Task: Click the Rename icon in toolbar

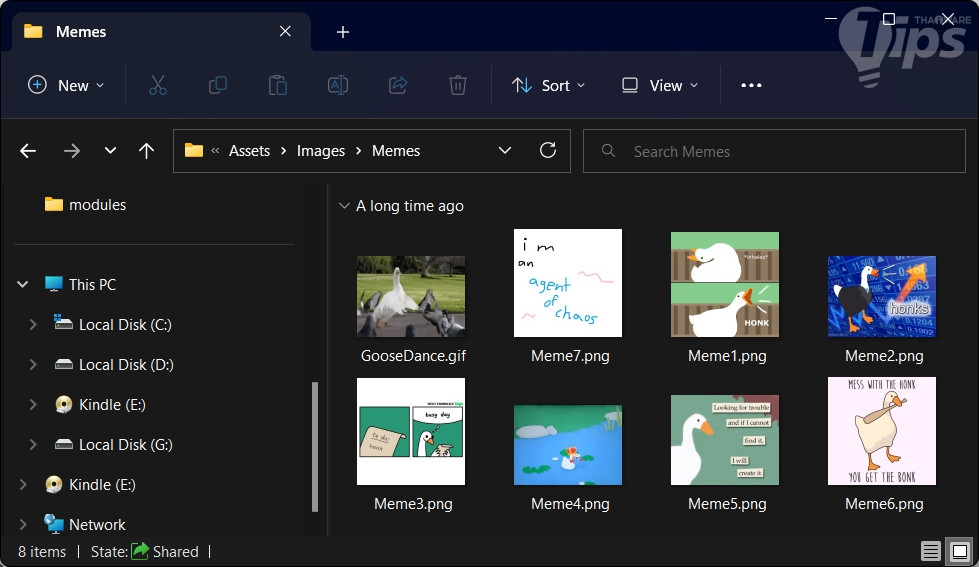Action: click(338, 86)
